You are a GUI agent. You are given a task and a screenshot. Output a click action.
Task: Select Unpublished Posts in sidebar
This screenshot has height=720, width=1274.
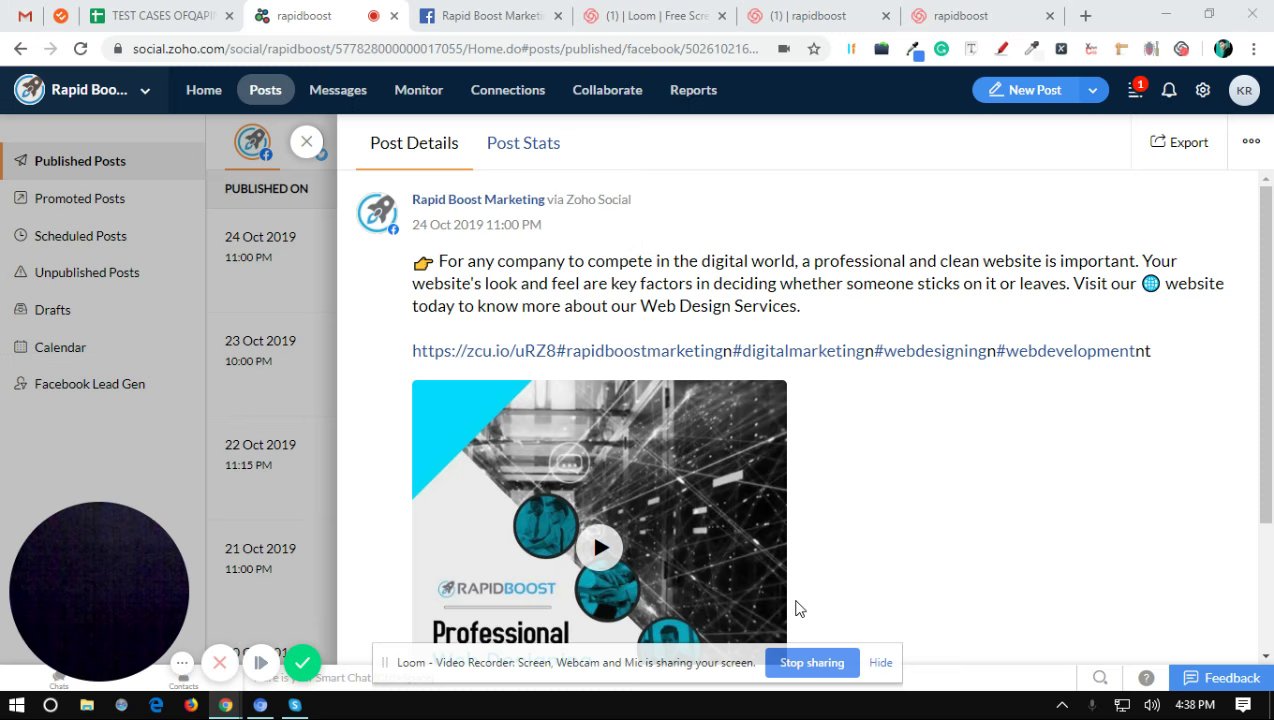click(x=102, y=272)
